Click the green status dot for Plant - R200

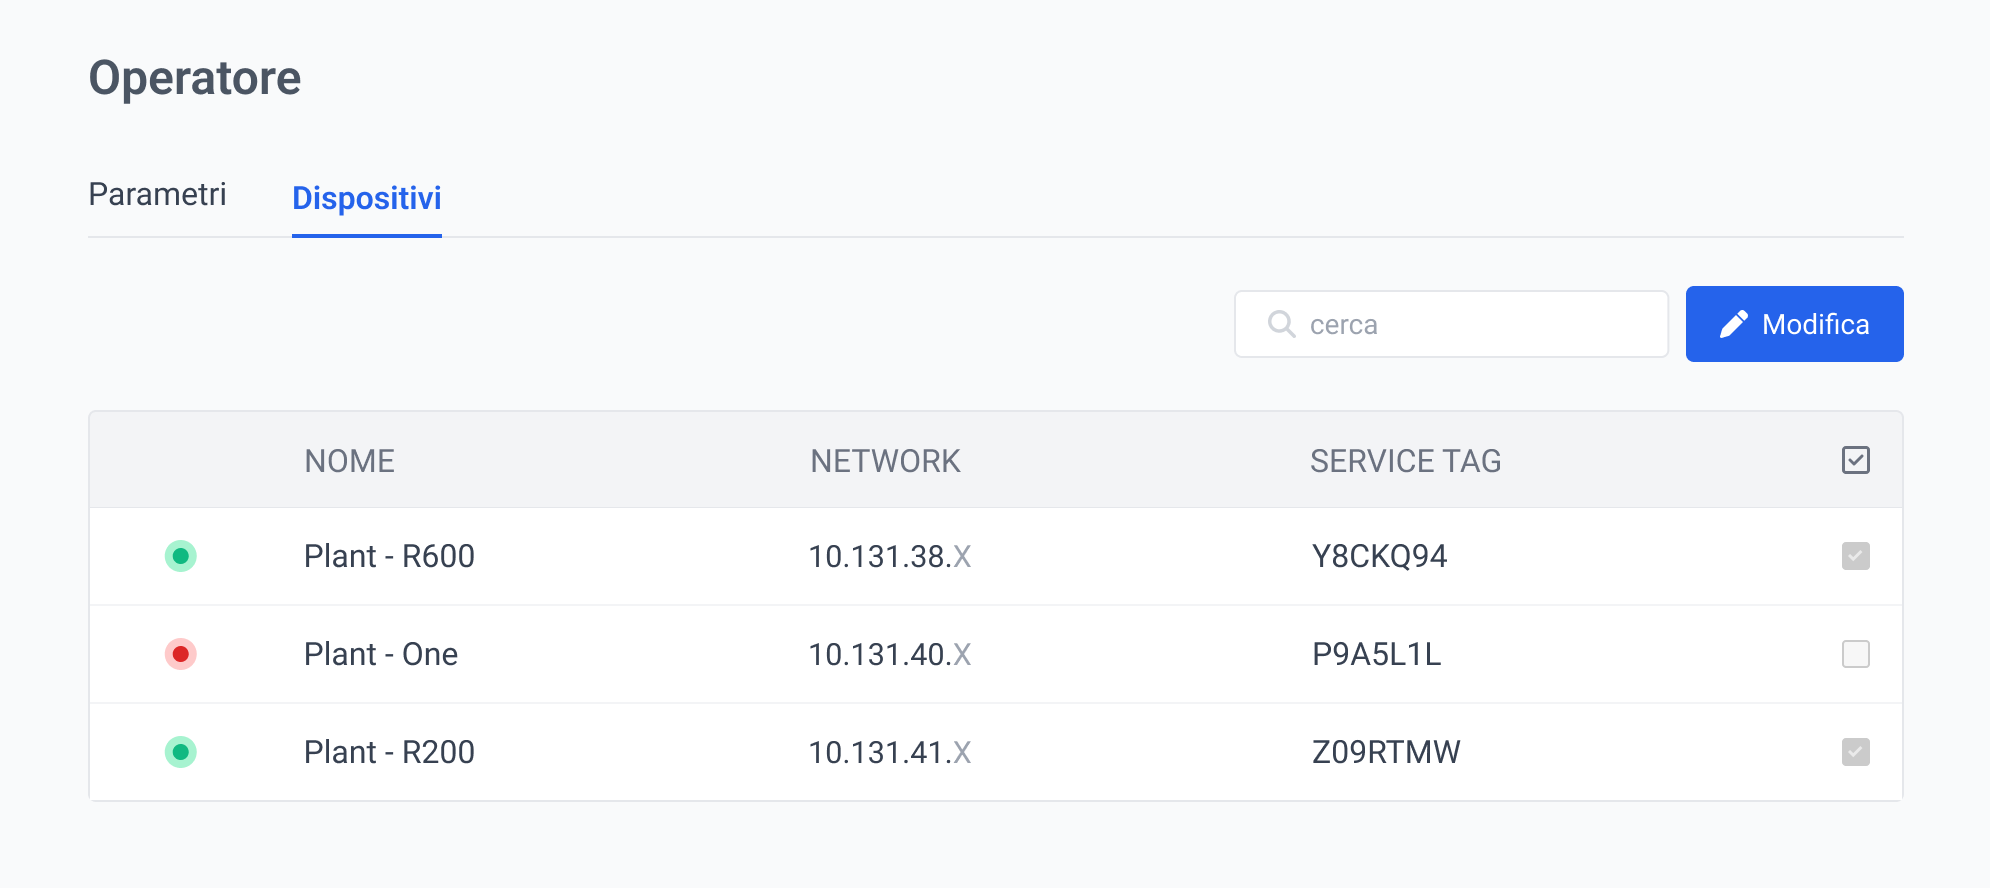pyautogui.click(x=180, y=752)
